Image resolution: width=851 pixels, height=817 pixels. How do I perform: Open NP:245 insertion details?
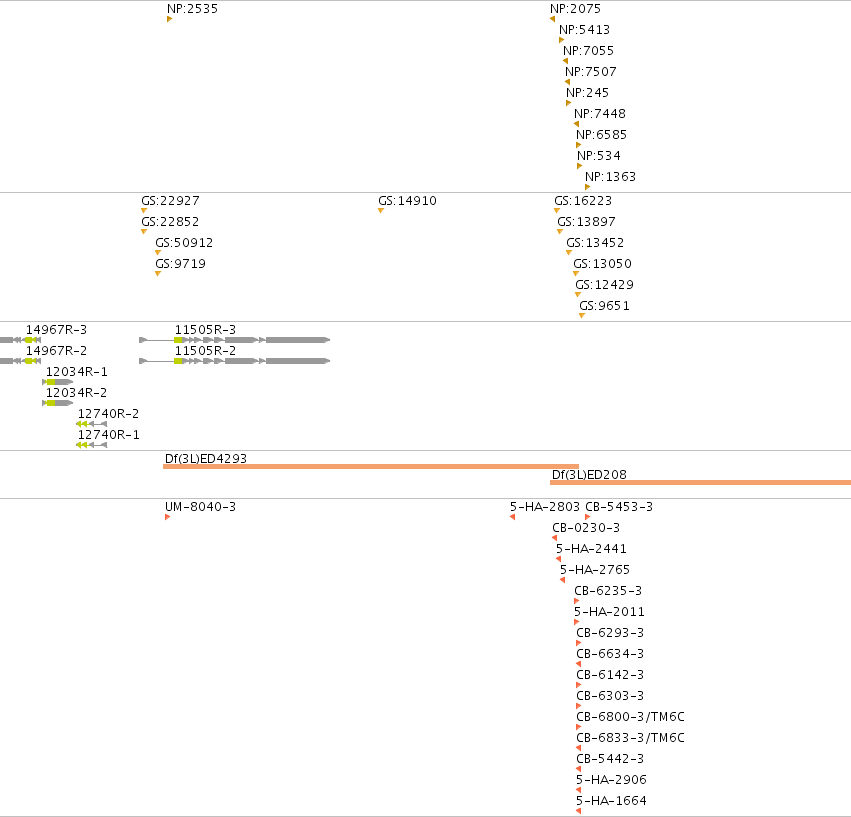point(587,93)
